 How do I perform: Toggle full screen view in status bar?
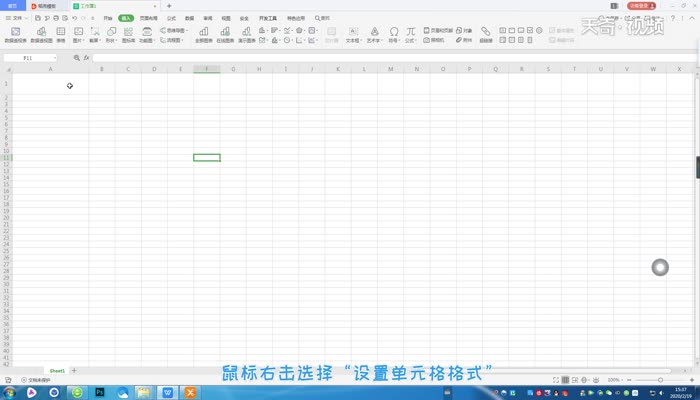556,380
